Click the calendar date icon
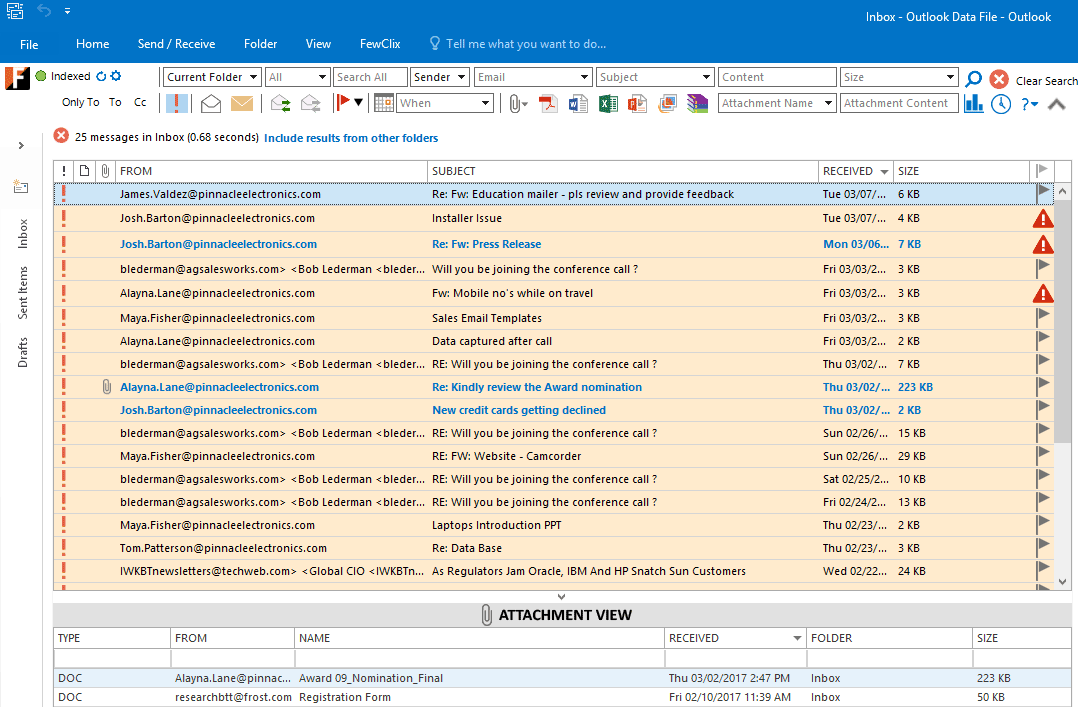Screen dimensions: 1079x708 point(384,103)
